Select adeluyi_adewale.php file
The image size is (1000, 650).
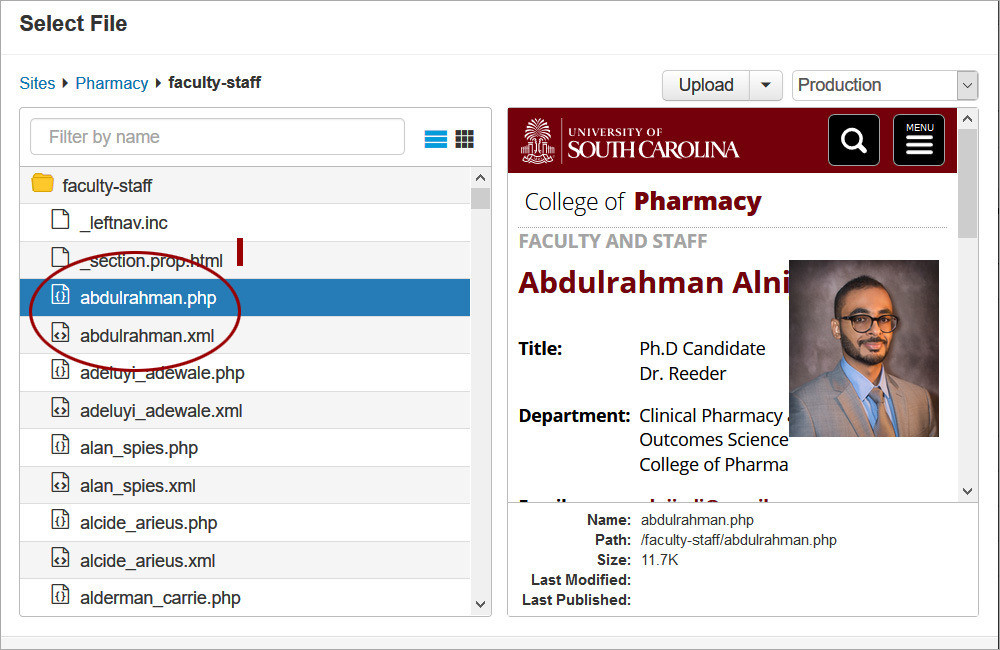[x=162, y=373]
